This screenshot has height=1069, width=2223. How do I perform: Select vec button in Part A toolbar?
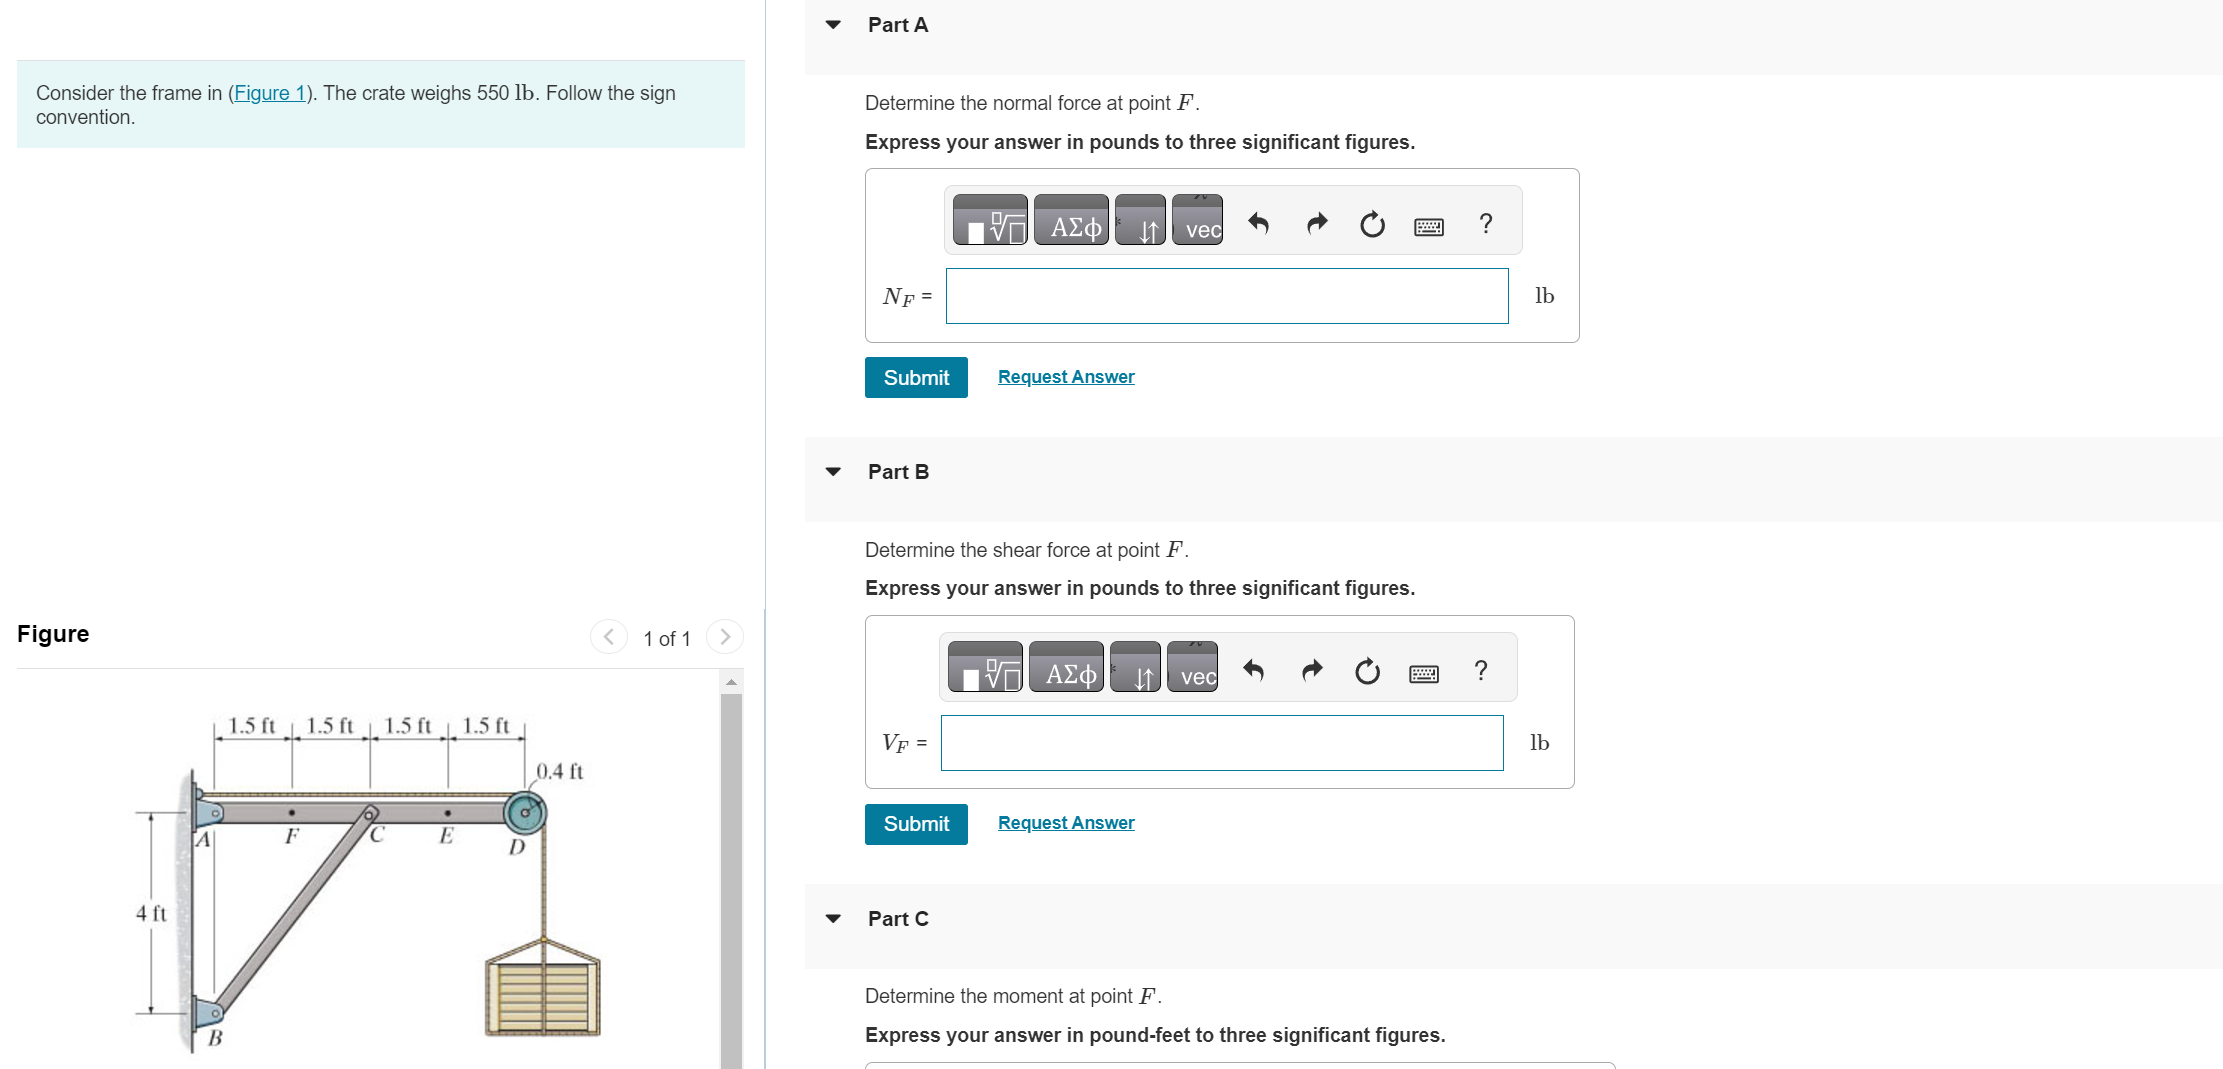[x=1197, y=221]
